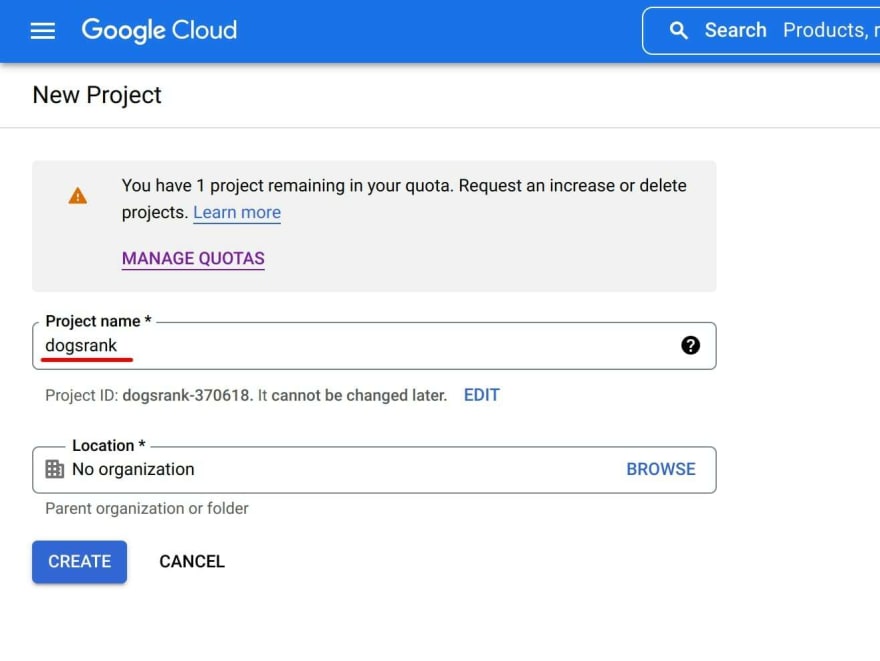Click BROWSE to choose a location
The height and width of the screenshot is (661, 880).
click(661, 469)
